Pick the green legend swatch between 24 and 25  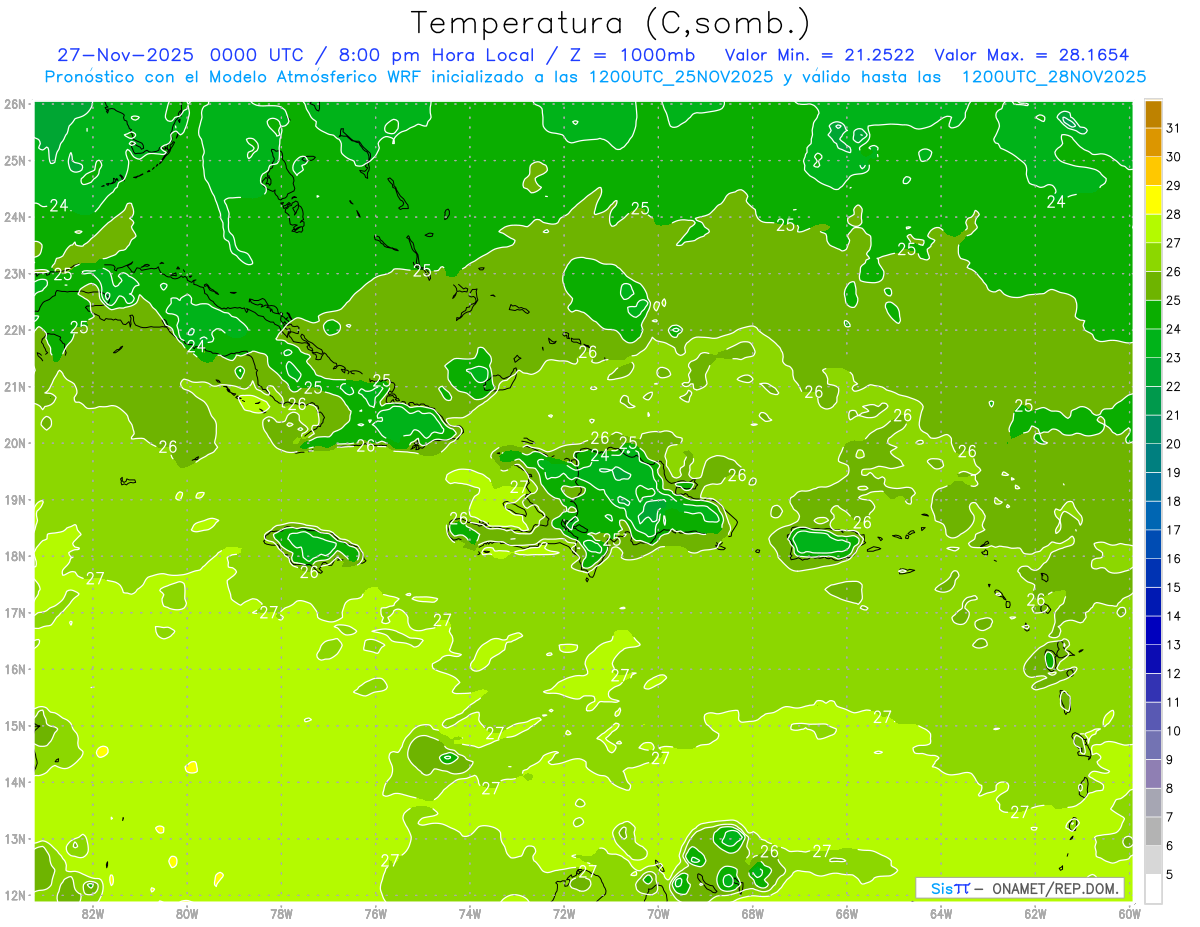[x=1153, y=314]
